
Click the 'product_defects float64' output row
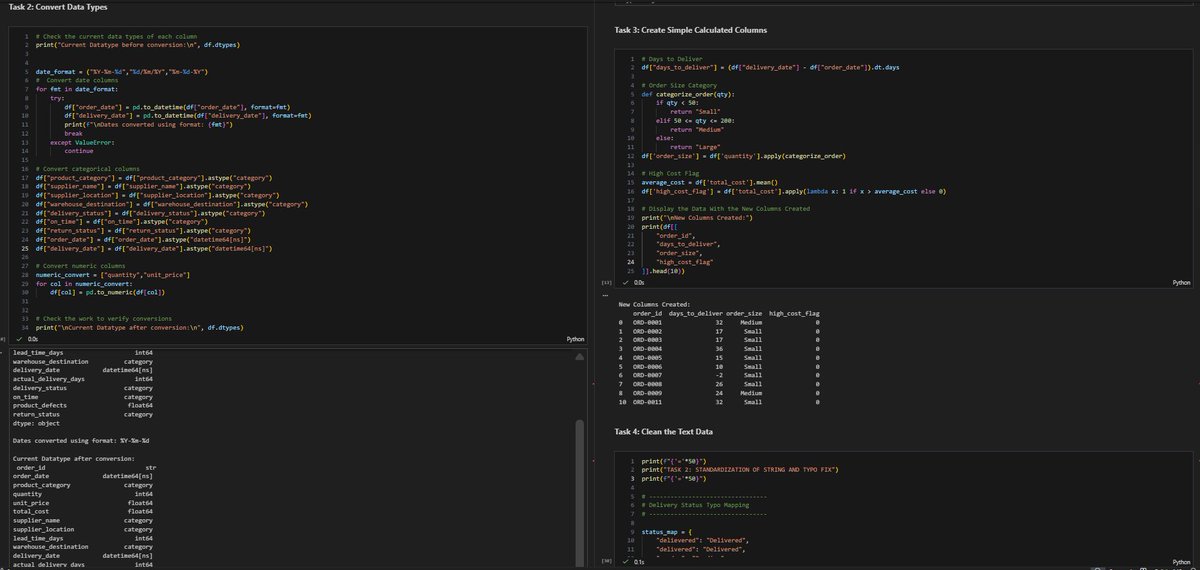click(82, 405)
